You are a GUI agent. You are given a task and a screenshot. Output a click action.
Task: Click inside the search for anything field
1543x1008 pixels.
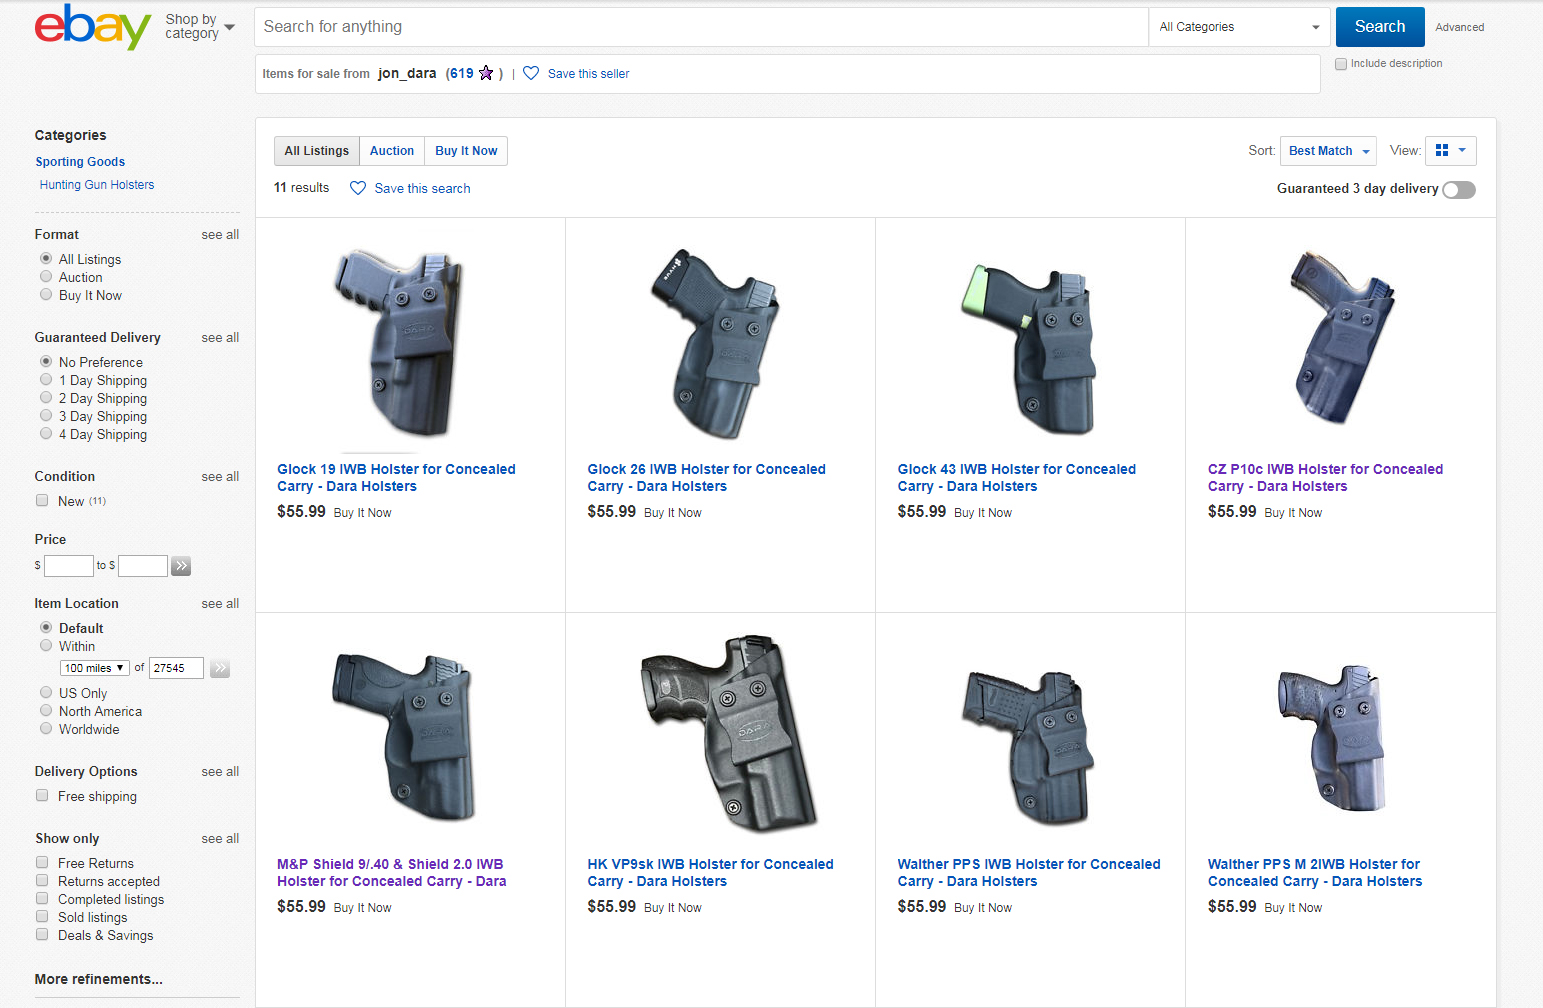coord(700,27)
